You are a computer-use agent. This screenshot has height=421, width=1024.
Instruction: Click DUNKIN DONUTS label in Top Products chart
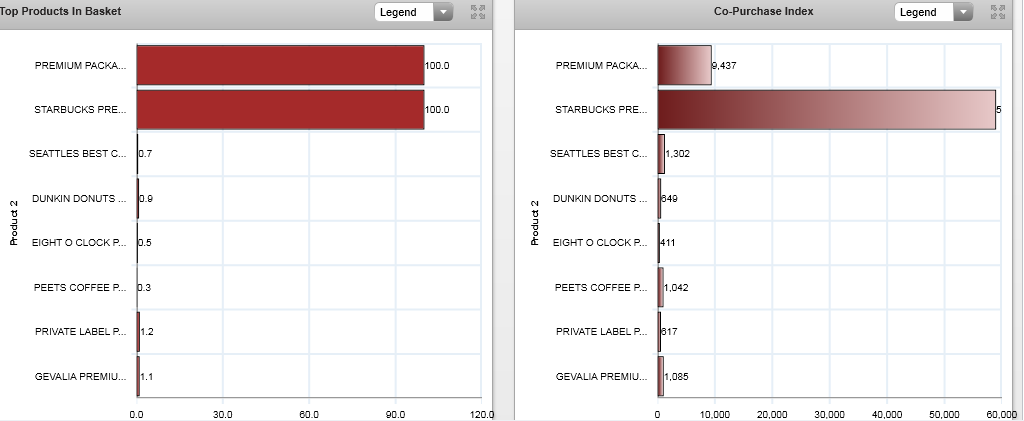pyautogui.click(x=79, y=199)
